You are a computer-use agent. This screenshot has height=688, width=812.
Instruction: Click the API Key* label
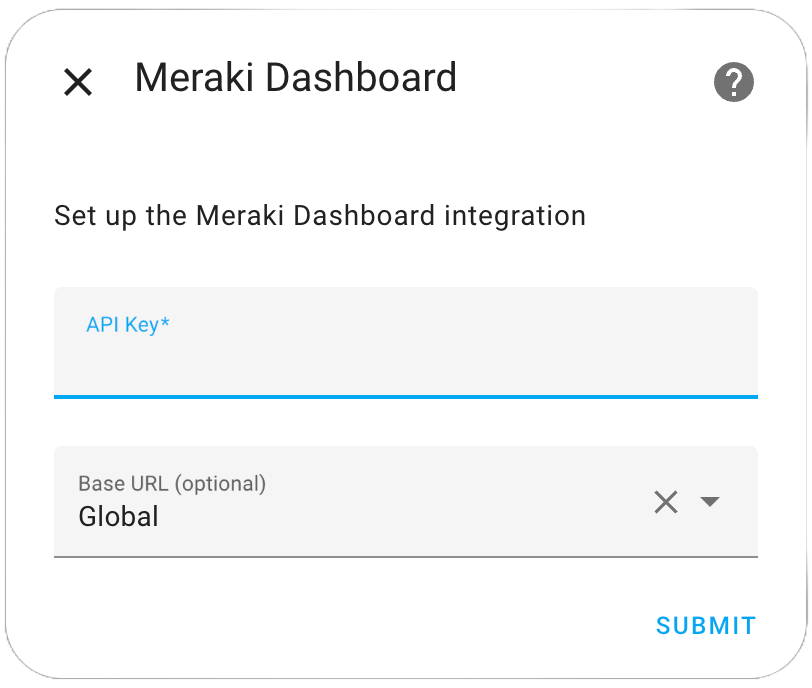coord(127,325)
